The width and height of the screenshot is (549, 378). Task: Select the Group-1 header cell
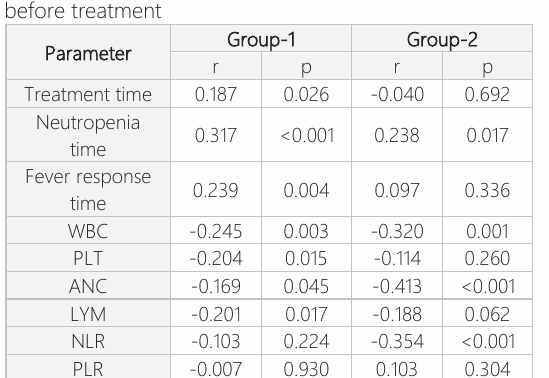coord(261,39)
